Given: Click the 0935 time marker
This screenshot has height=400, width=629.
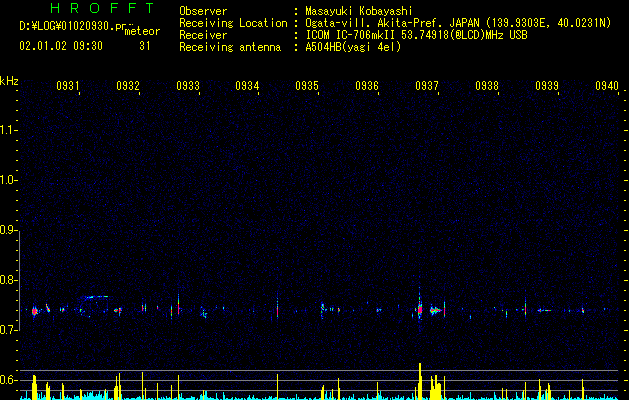Looking at the screenshot, I should pos(307,86).
